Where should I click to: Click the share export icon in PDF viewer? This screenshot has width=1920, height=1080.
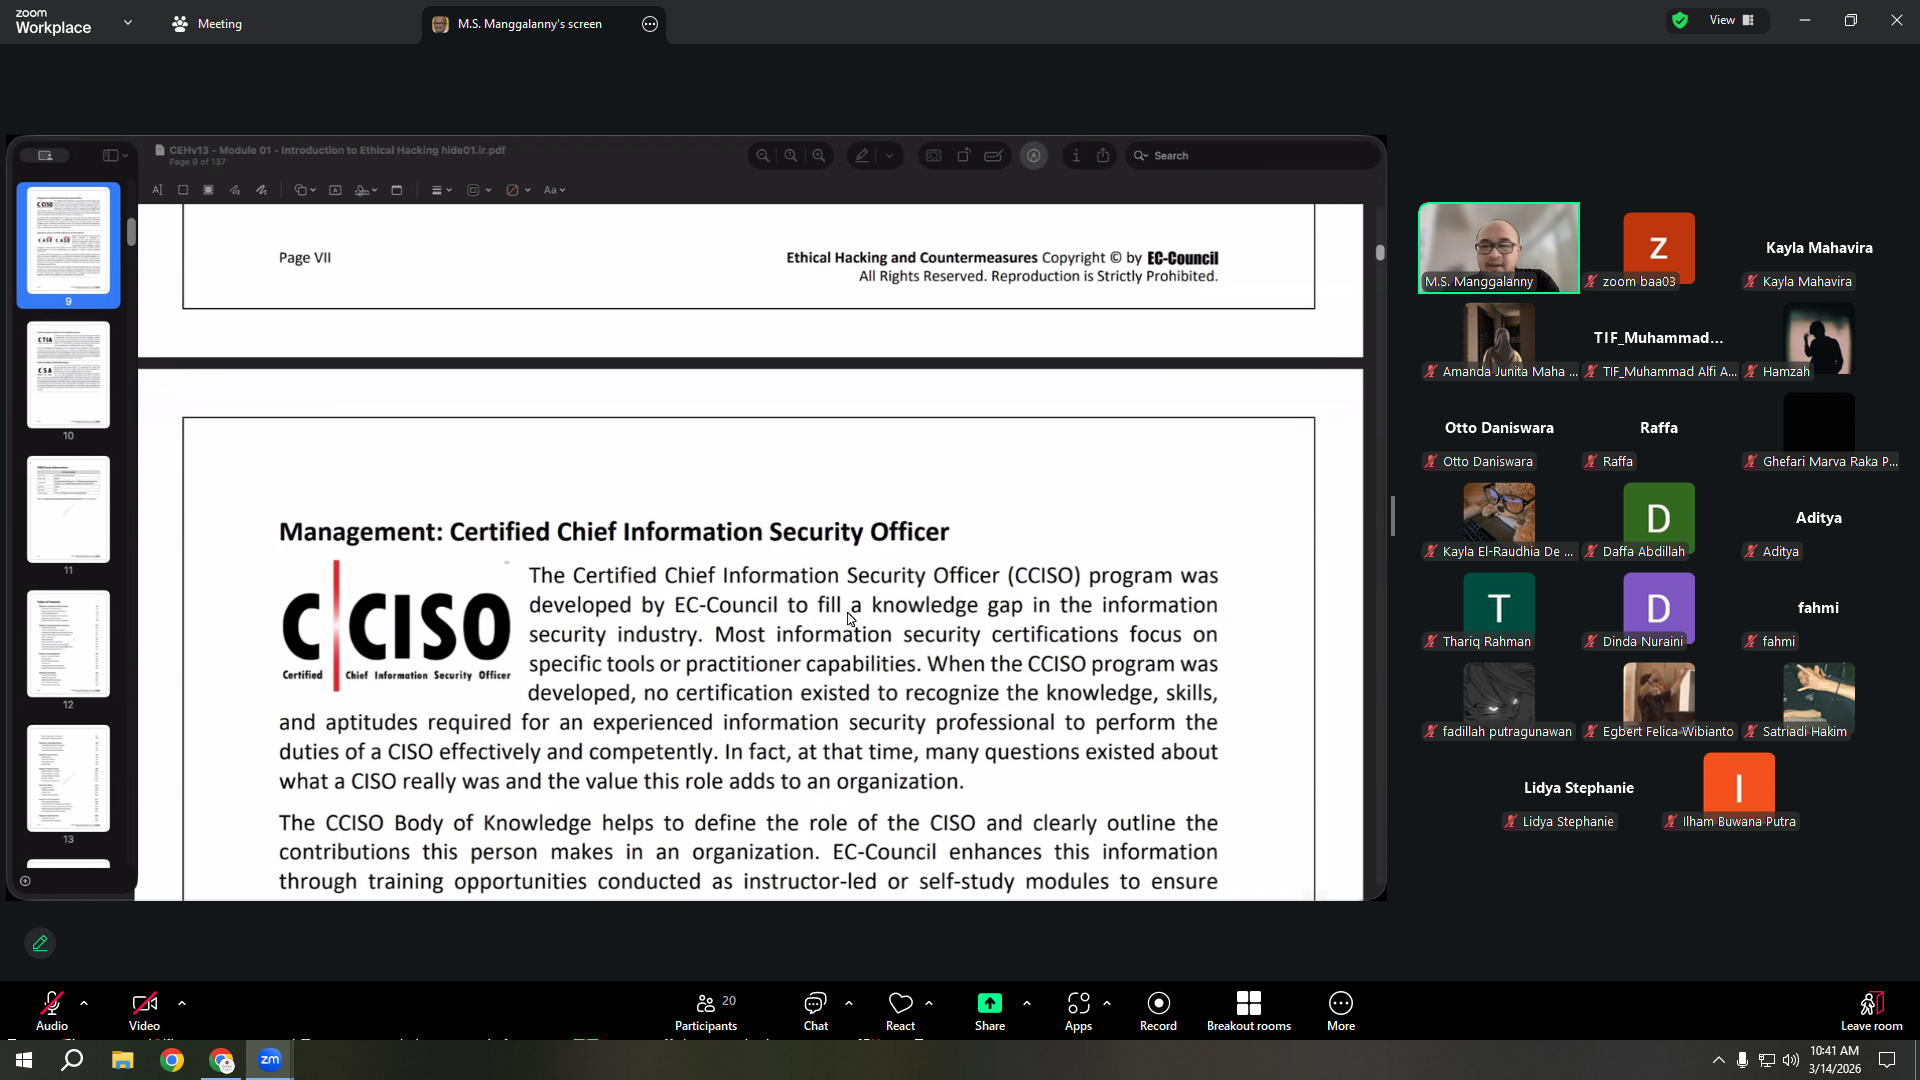coord(1103,156)
